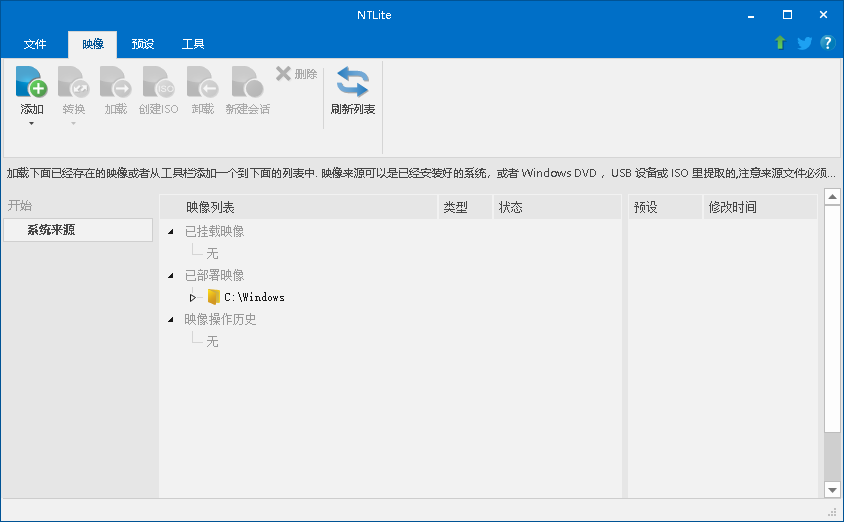Click the 转换 (Convert) icon
Image resolution: width=844 pixels, height=522 pixels.
pos(73,82)
